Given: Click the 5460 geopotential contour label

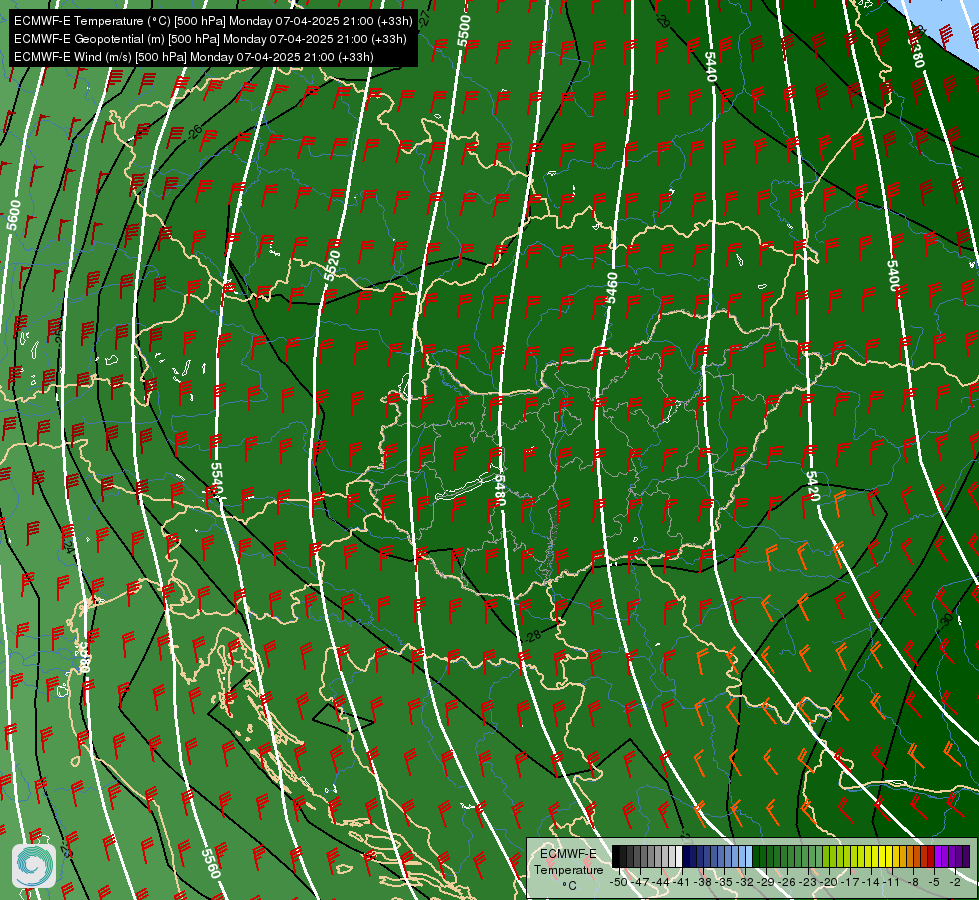Looking at the screenshot, I should 612,288.
